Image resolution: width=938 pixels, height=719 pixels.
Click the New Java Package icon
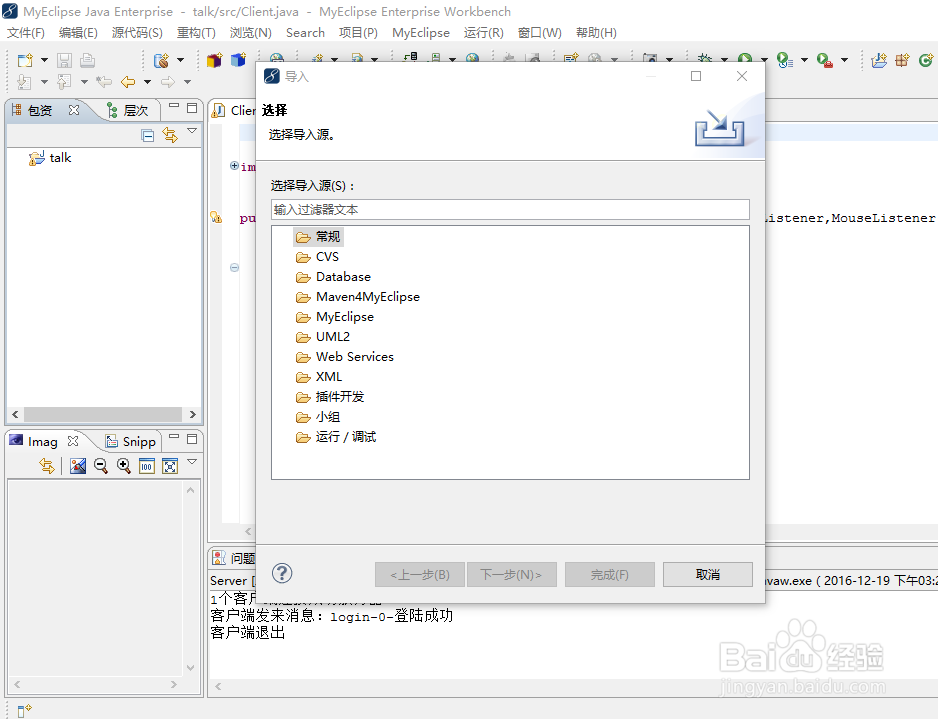902,60
